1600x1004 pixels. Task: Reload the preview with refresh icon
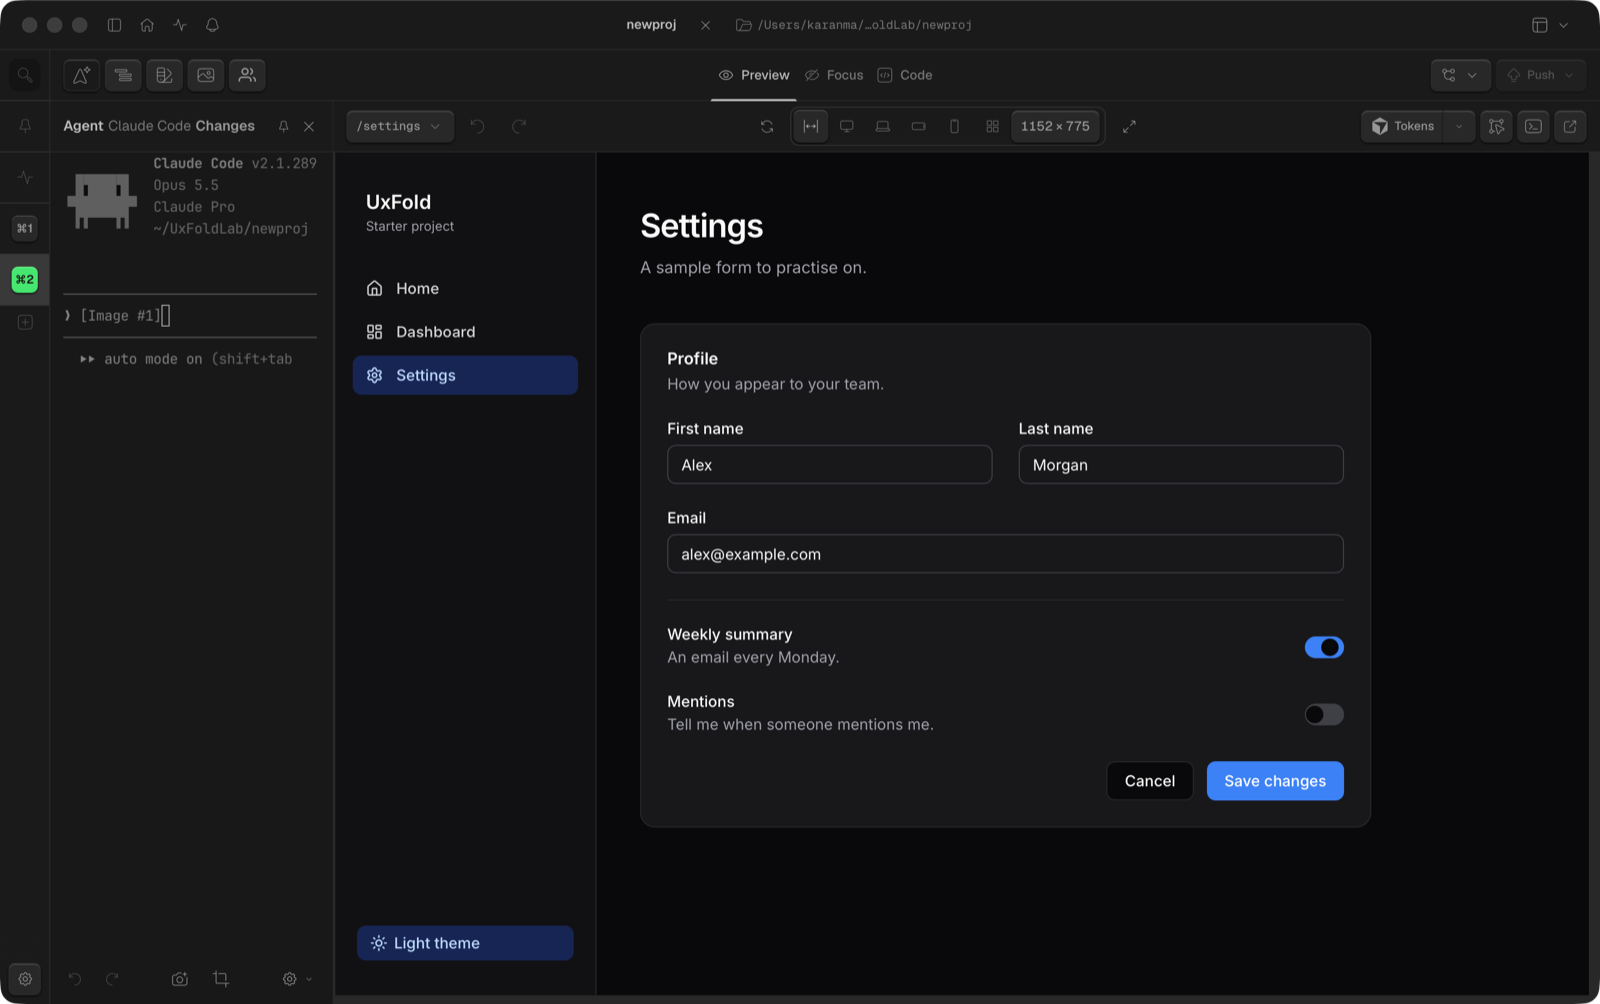click(767, 126)
